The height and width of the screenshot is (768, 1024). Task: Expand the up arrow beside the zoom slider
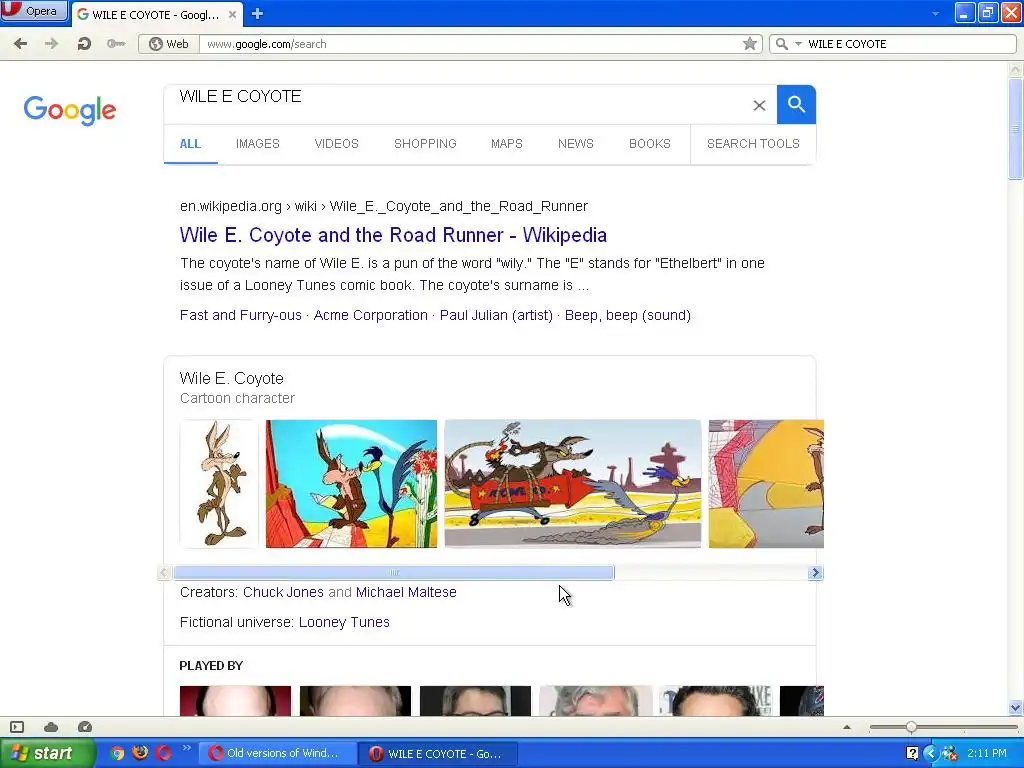[x=847, y=727]
